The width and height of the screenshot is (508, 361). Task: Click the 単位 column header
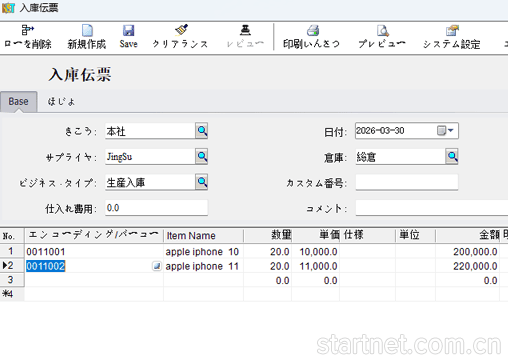click(415, 236)
